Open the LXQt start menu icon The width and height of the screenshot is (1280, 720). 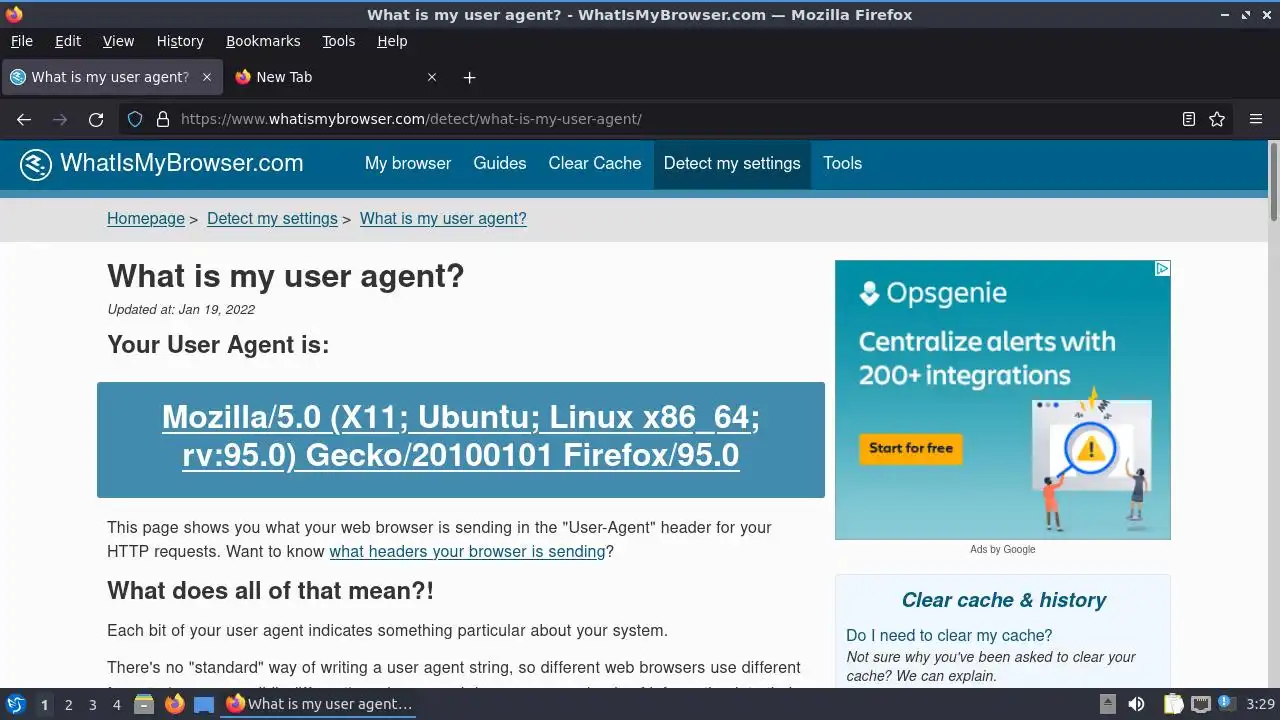15,704
